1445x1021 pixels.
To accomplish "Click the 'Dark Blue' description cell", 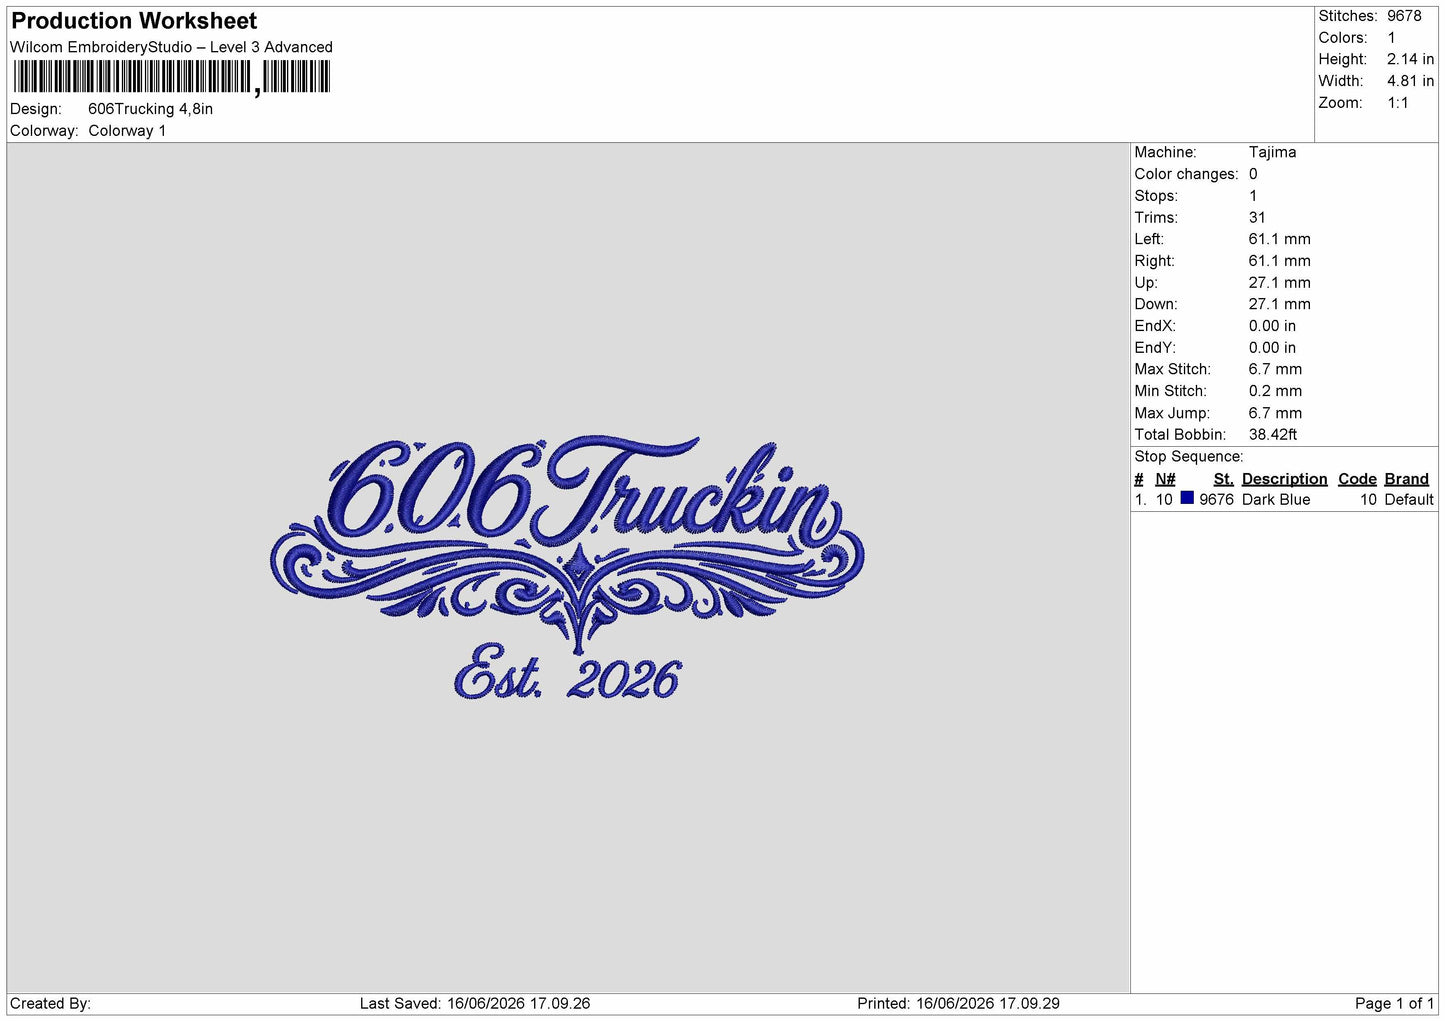I will point(1276,500).
